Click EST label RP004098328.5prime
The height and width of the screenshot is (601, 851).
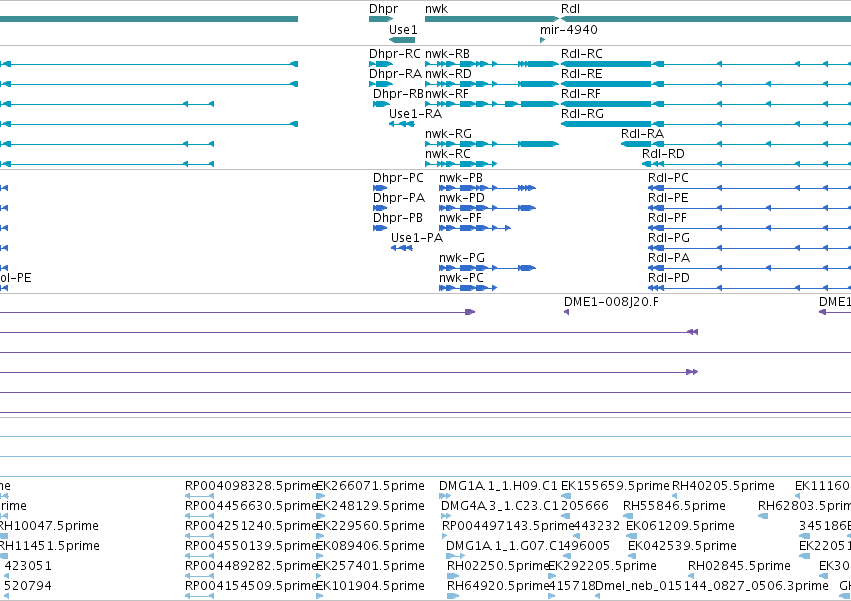click(251, 486)
